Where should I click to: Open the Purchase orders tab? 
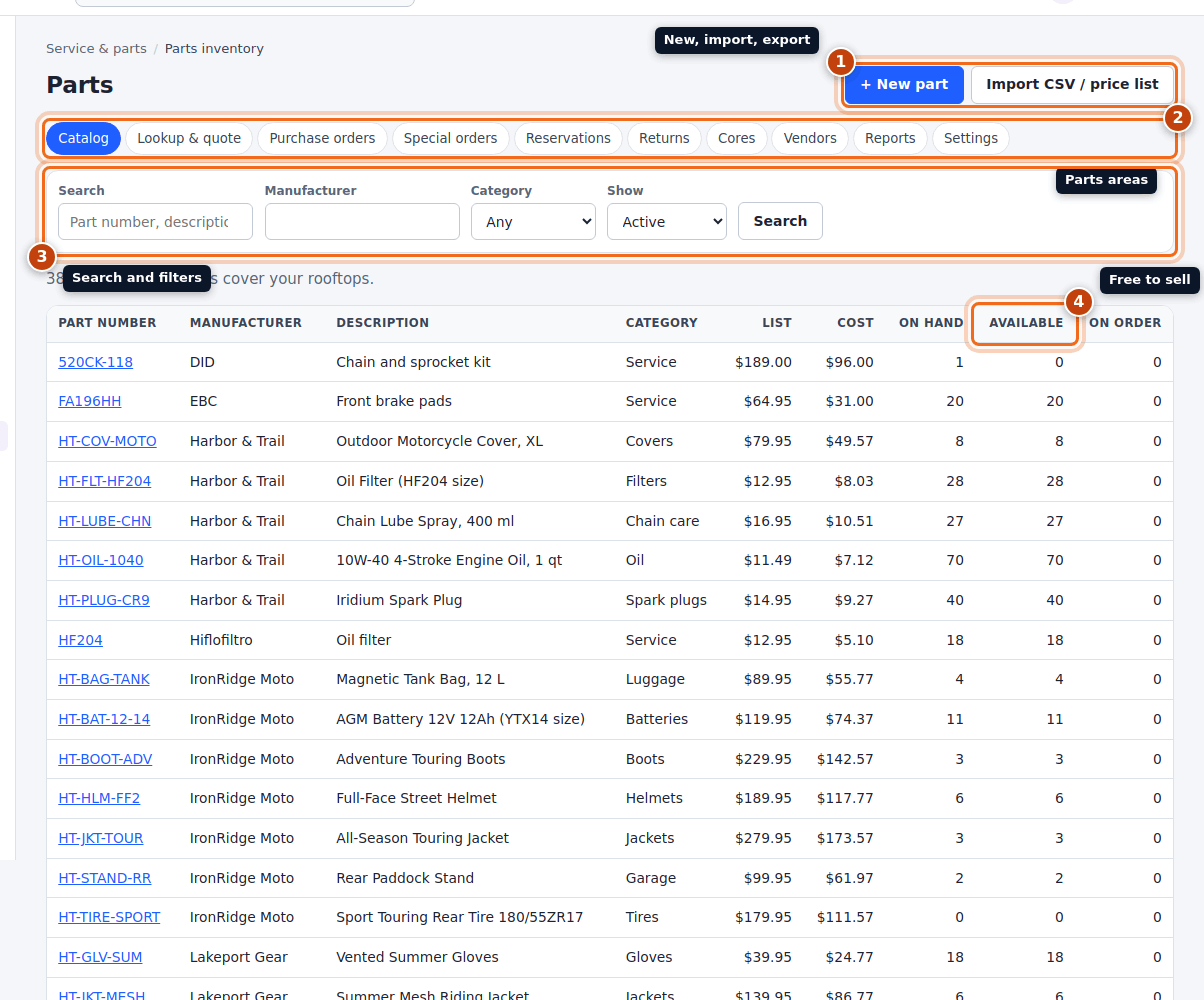(322, 138)
